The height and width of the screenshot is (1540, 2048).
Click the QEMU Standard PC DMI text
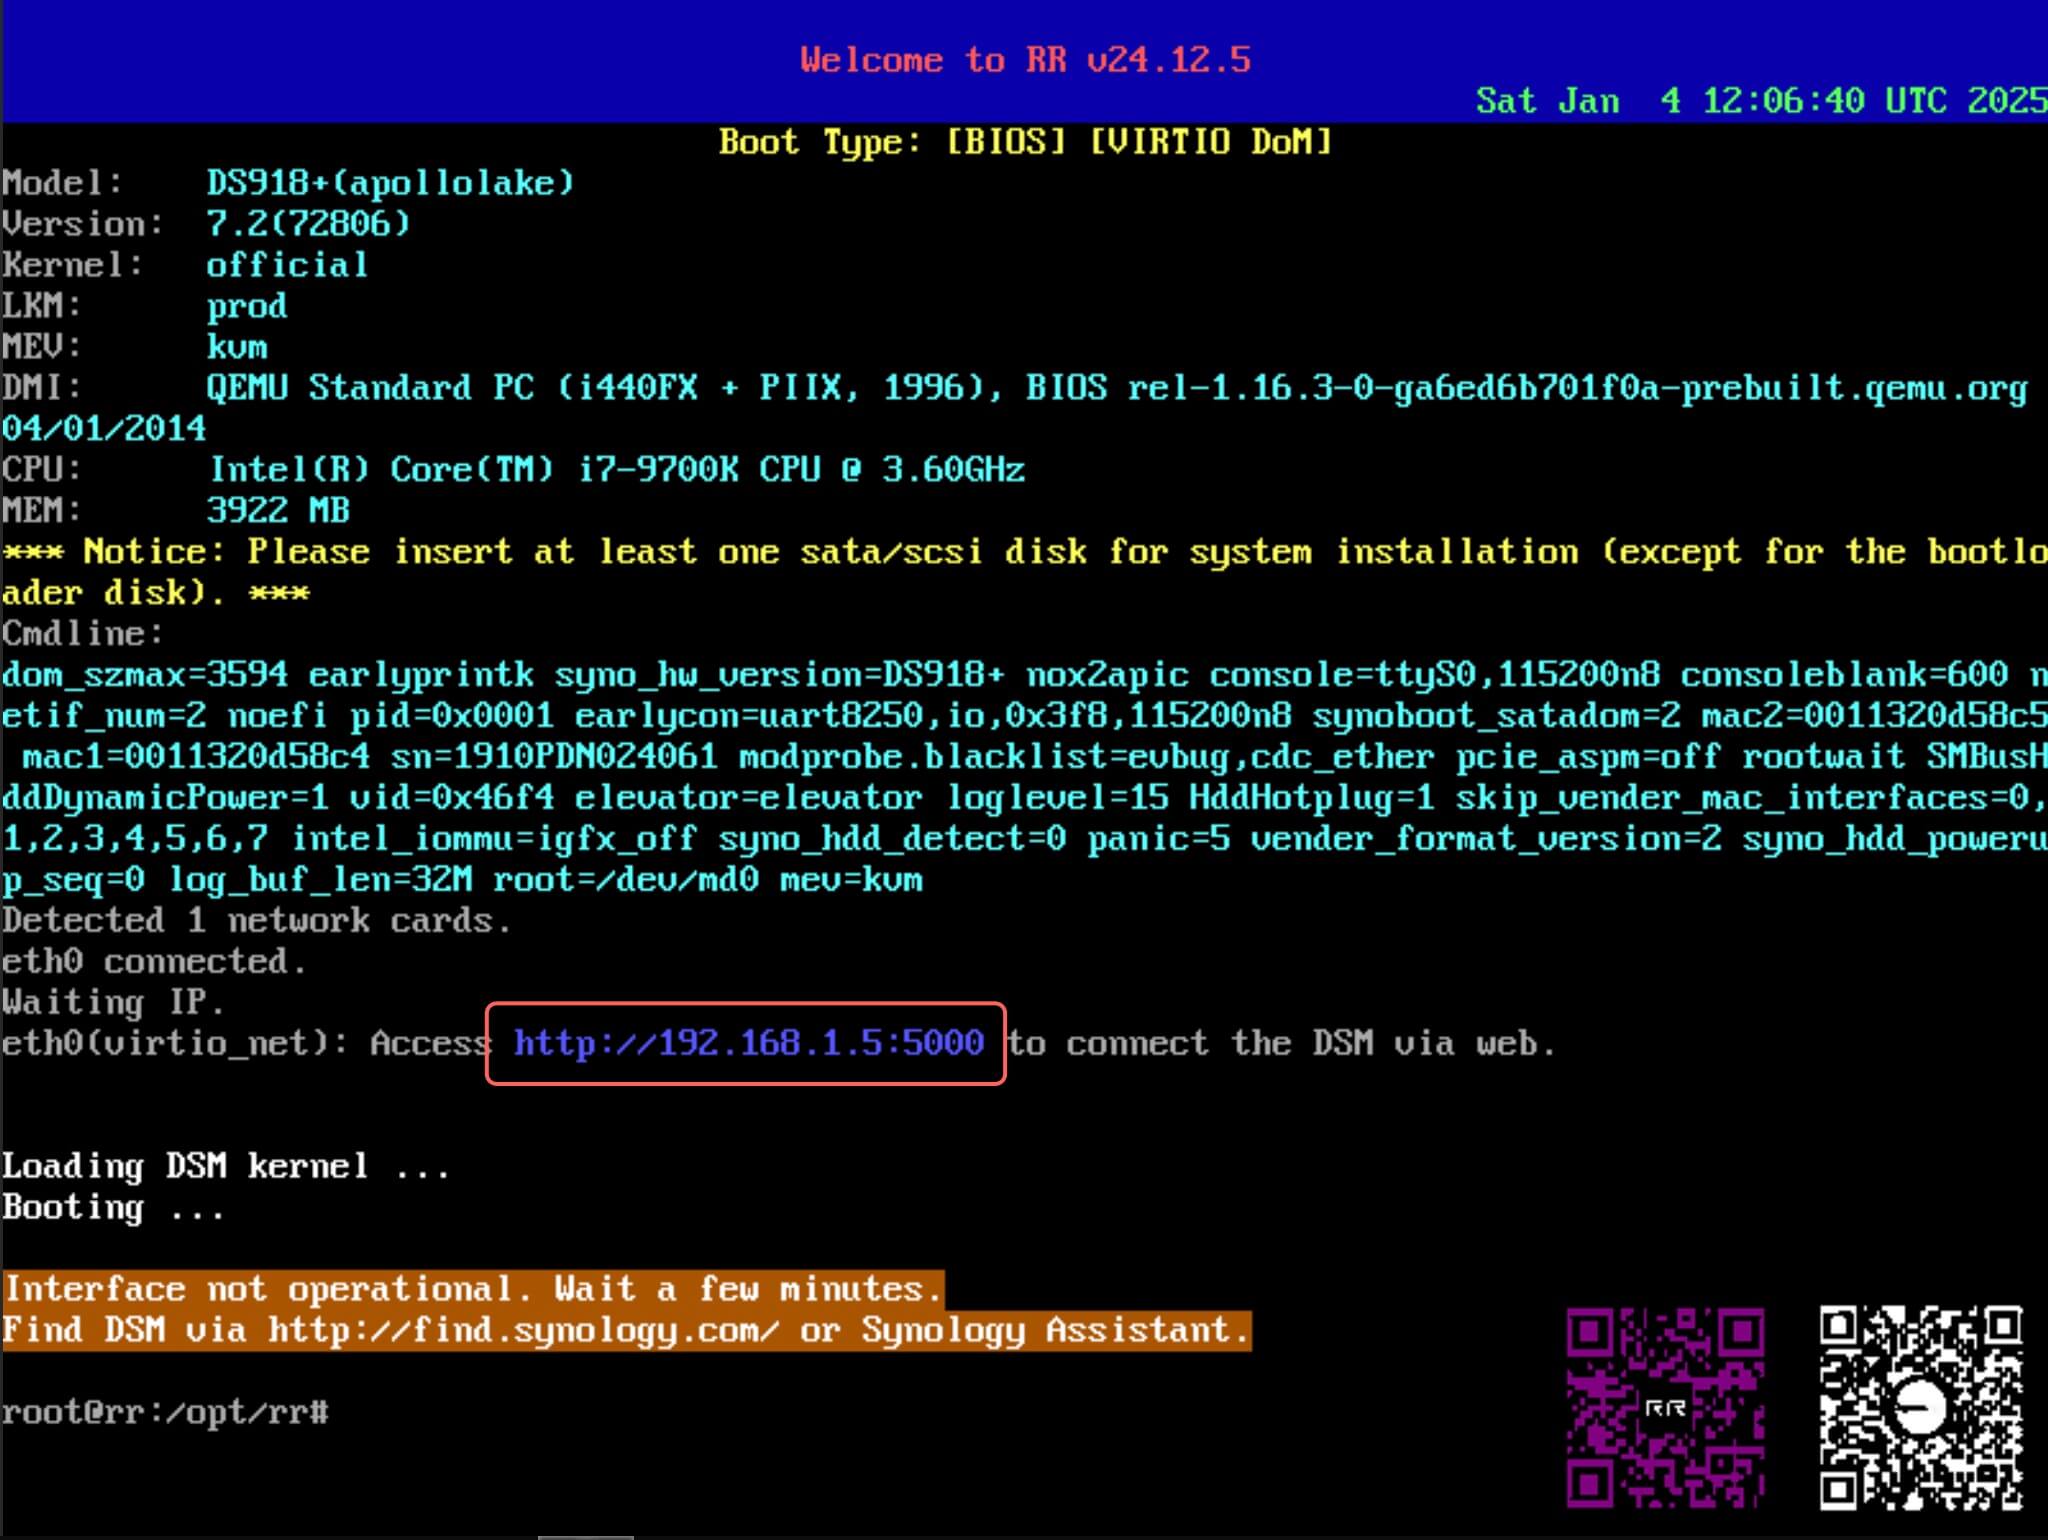pyautogui.click(x=600, y=388)
